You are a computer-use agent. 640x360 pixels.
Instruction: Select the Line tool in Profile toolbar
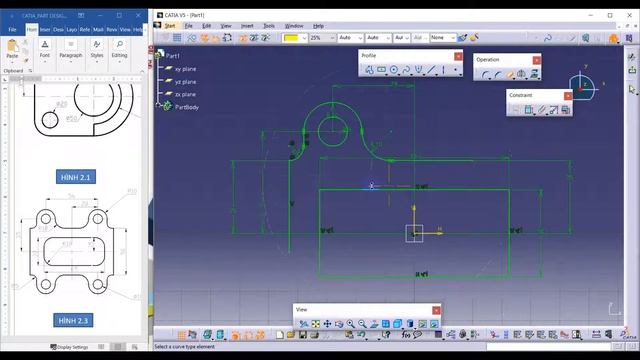(431, 70)
